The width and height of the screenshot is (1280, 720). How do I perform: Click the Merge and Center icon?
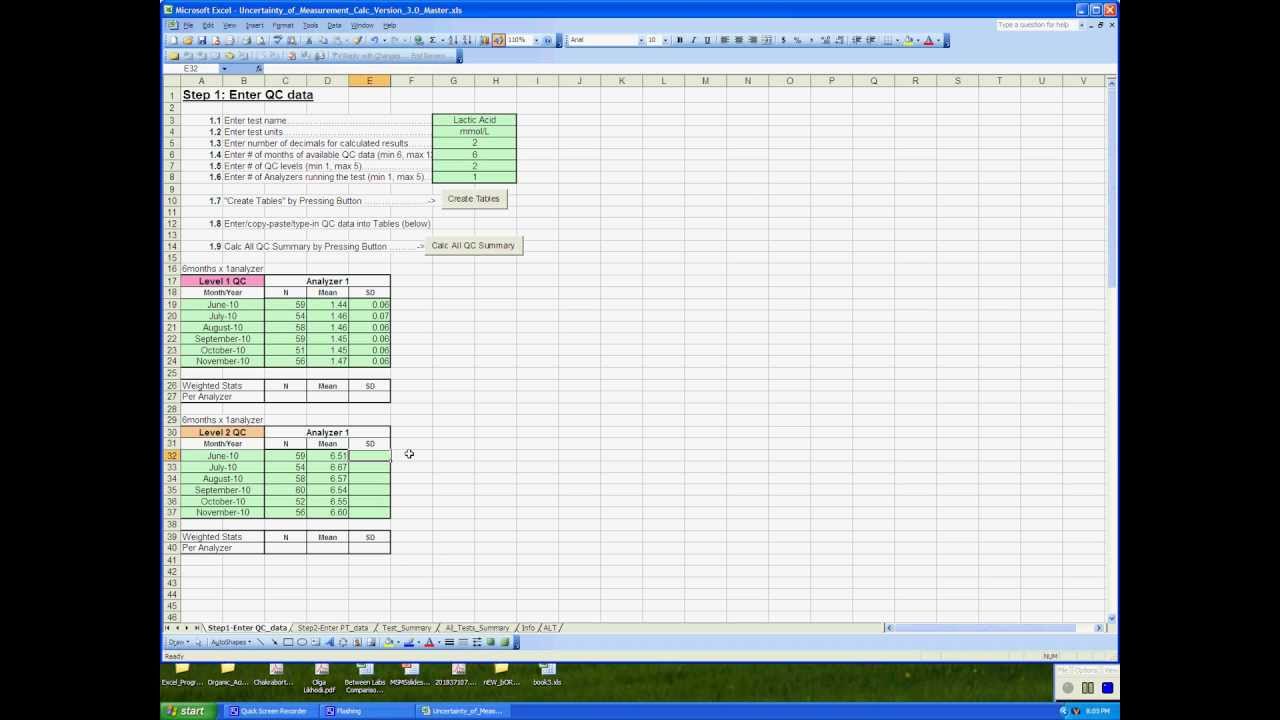point(767,40)
